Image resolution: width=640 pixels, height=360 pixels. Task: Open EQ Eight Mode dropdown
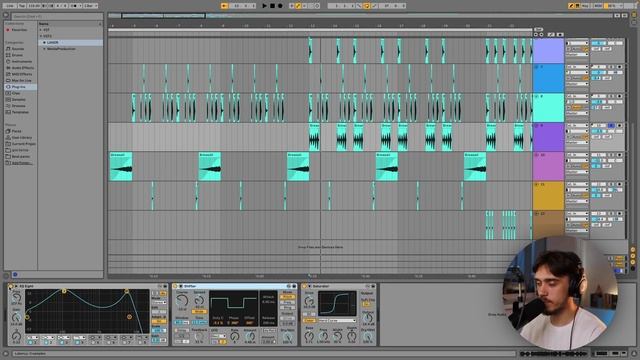[x=160, y=302]
